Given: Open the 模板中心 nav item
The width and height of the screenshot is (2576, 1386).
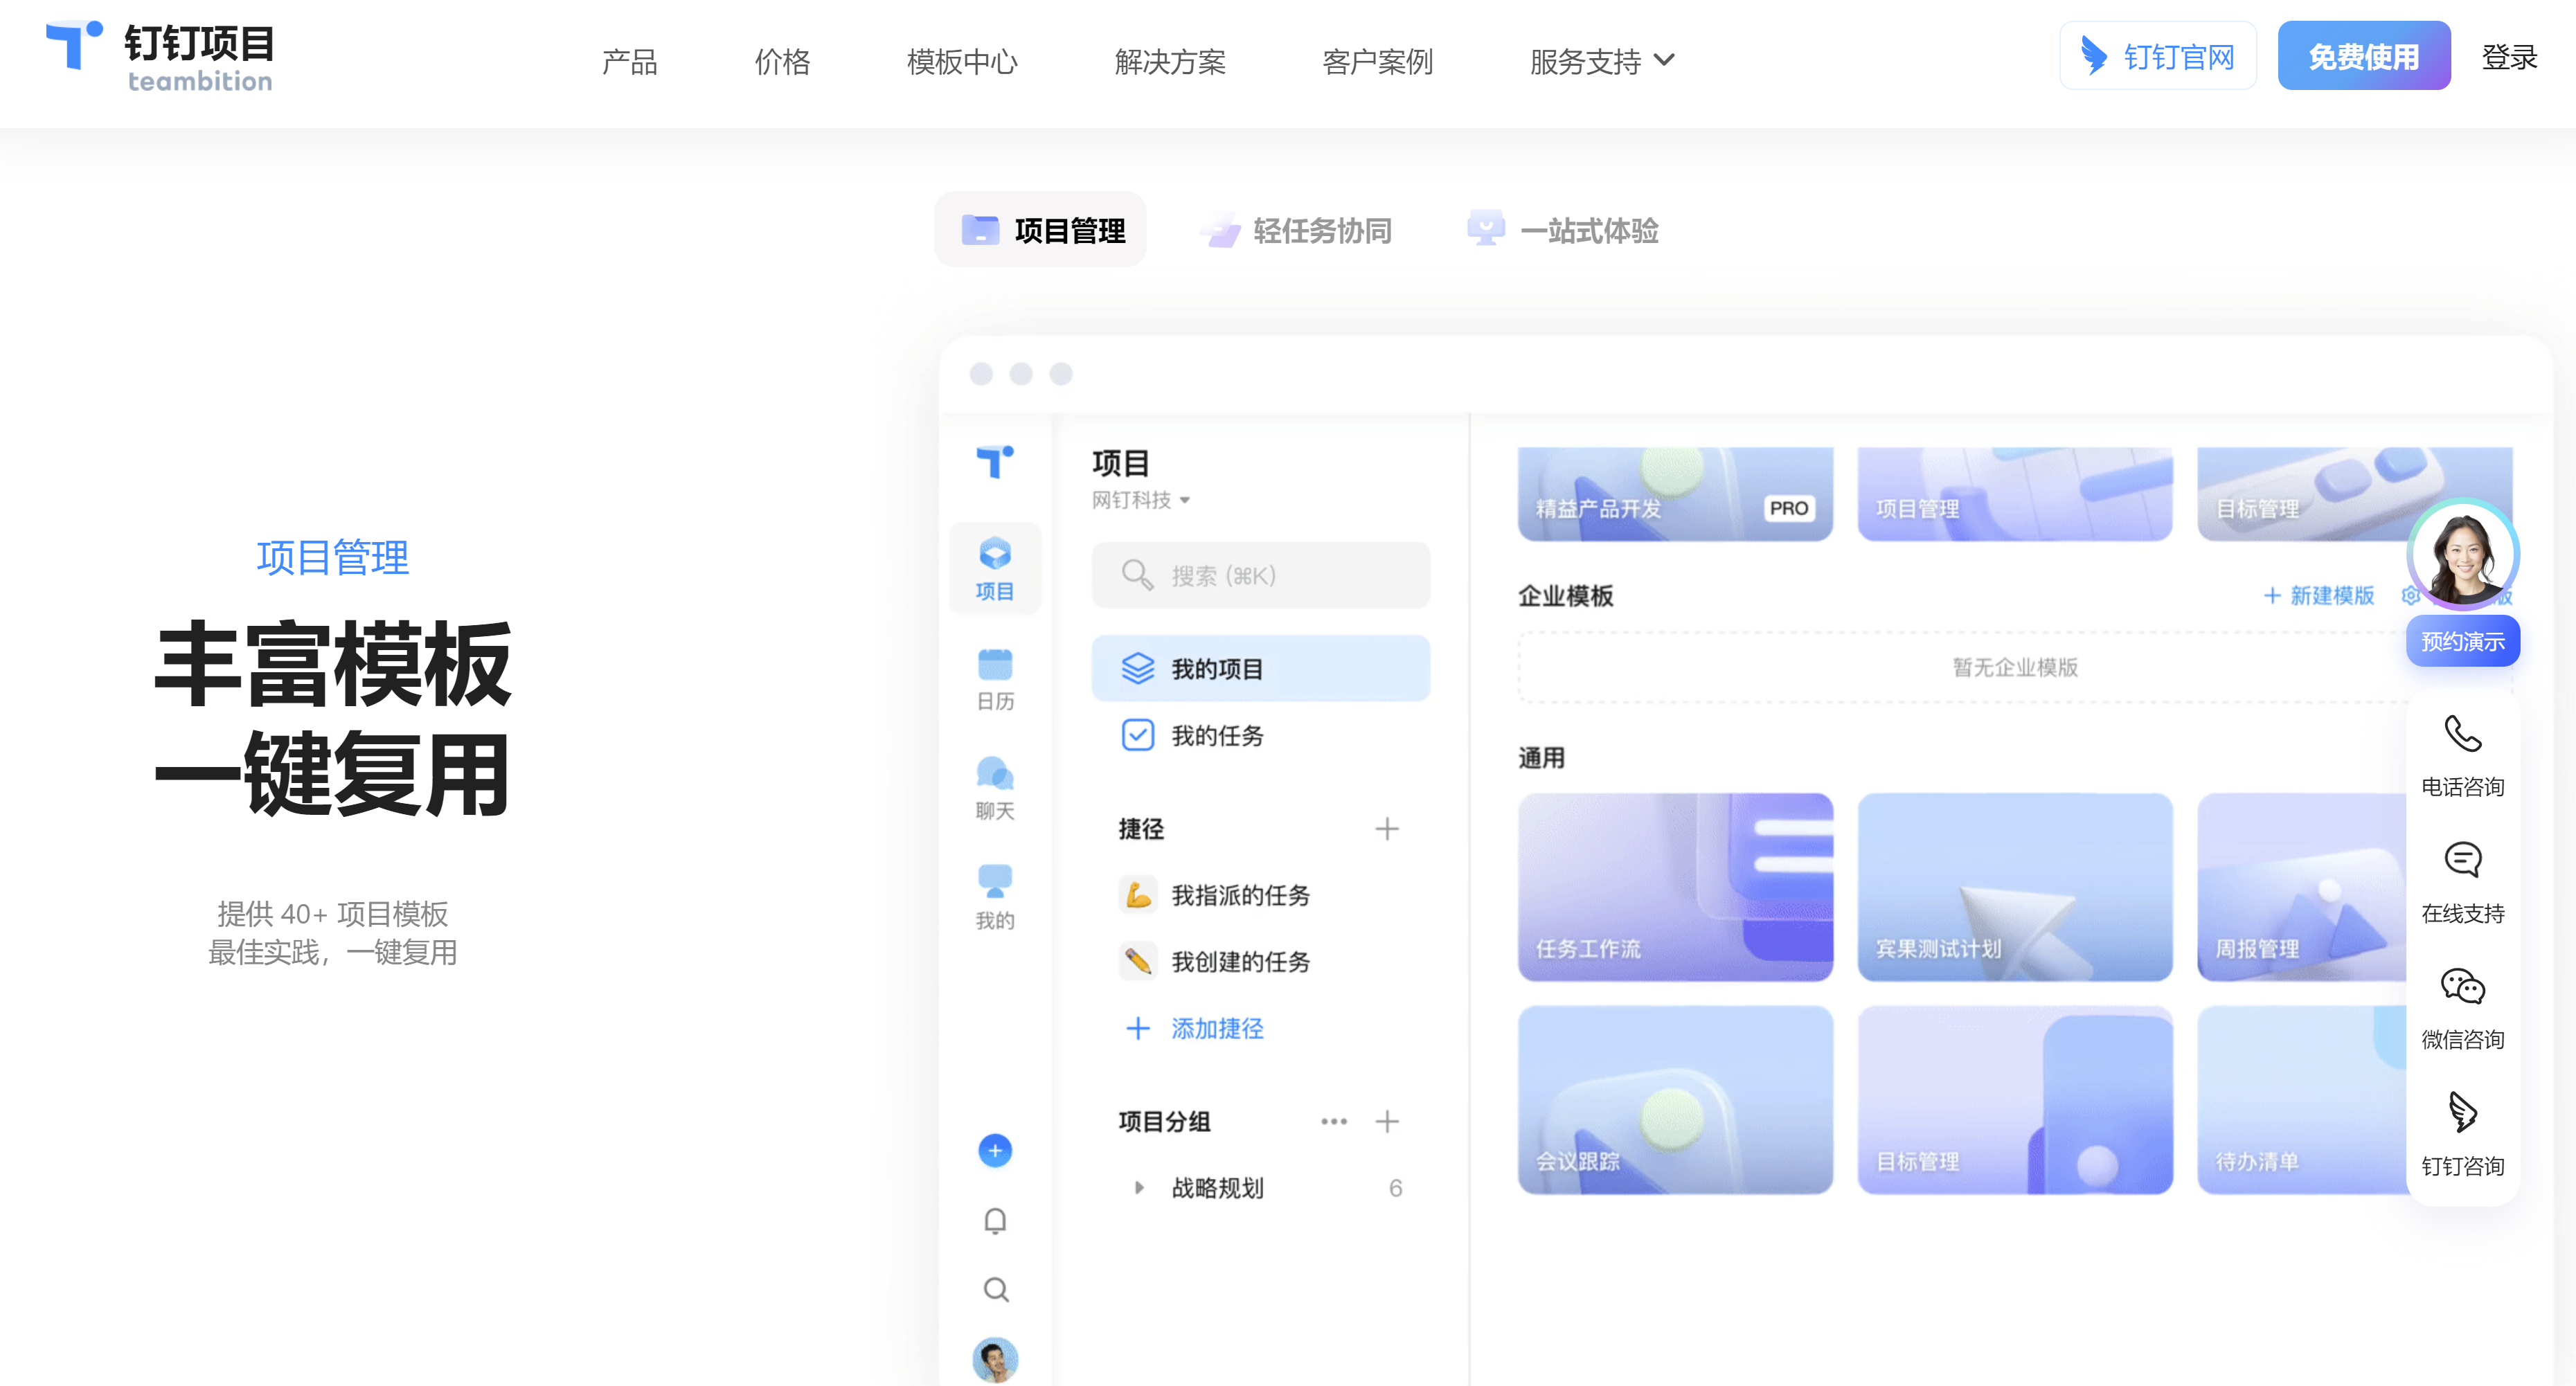Looking at the screenshot, I should coord(962,61).
